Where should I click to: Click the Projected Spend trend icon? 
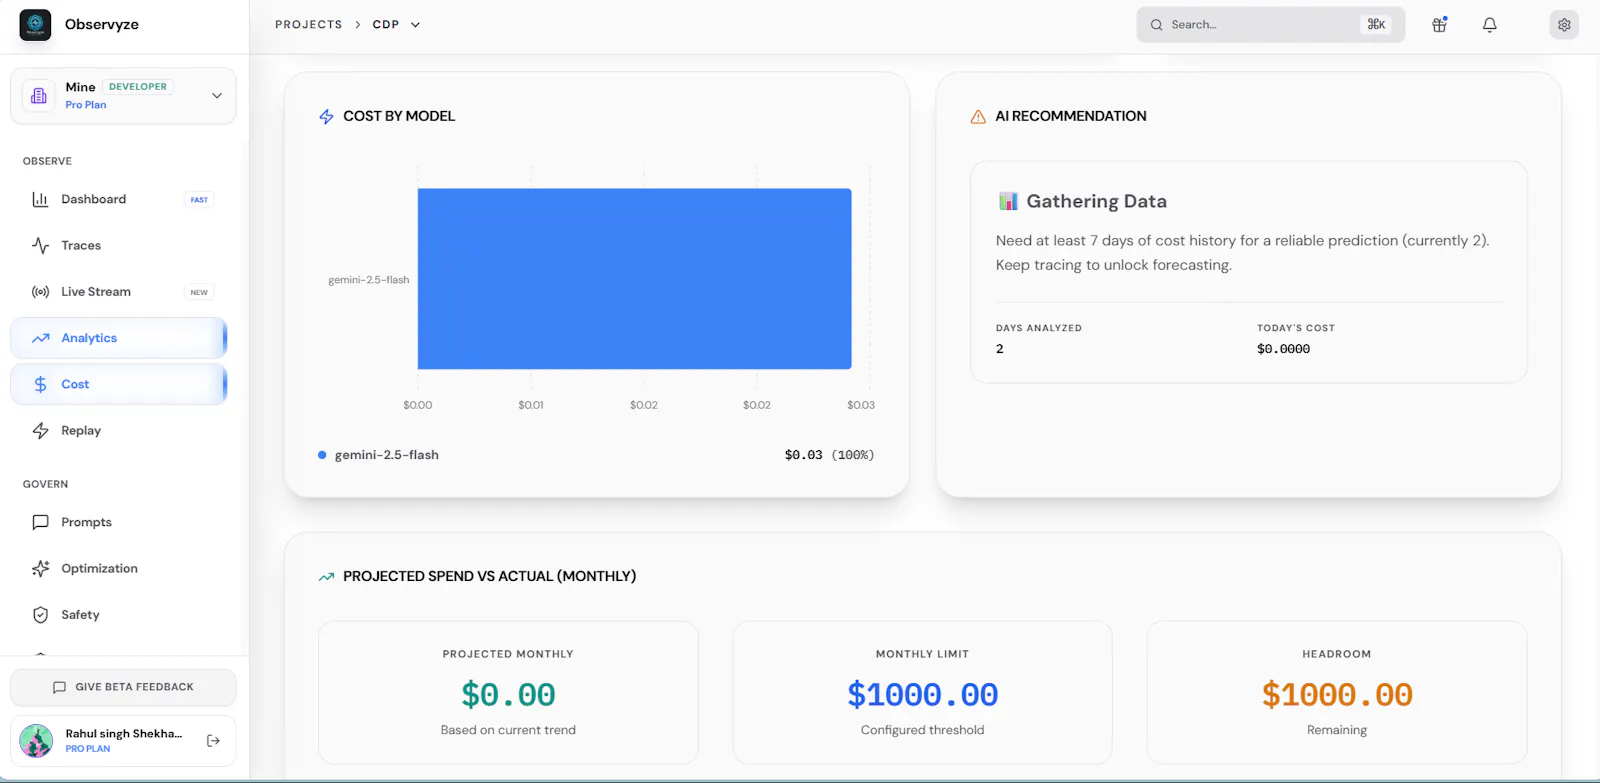click(326, 577)
